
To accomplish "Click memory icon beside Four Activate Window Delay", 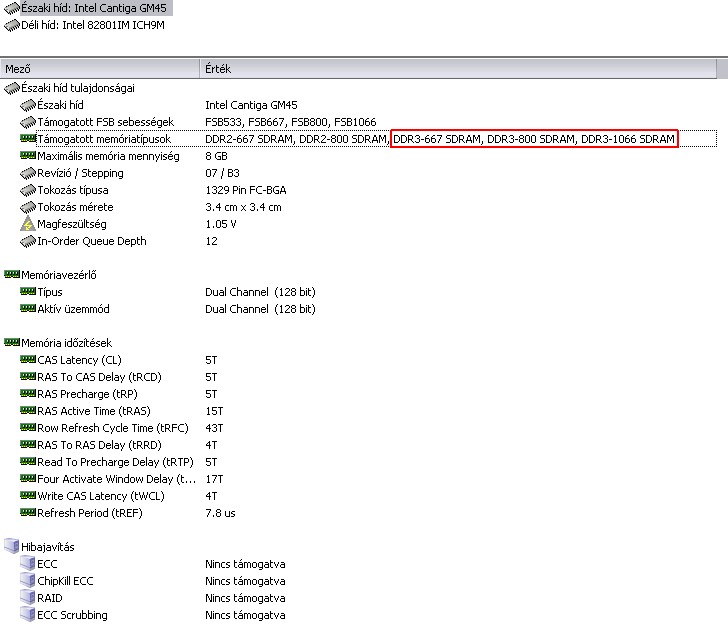I will pyautogui.click(x=28, y=478).
